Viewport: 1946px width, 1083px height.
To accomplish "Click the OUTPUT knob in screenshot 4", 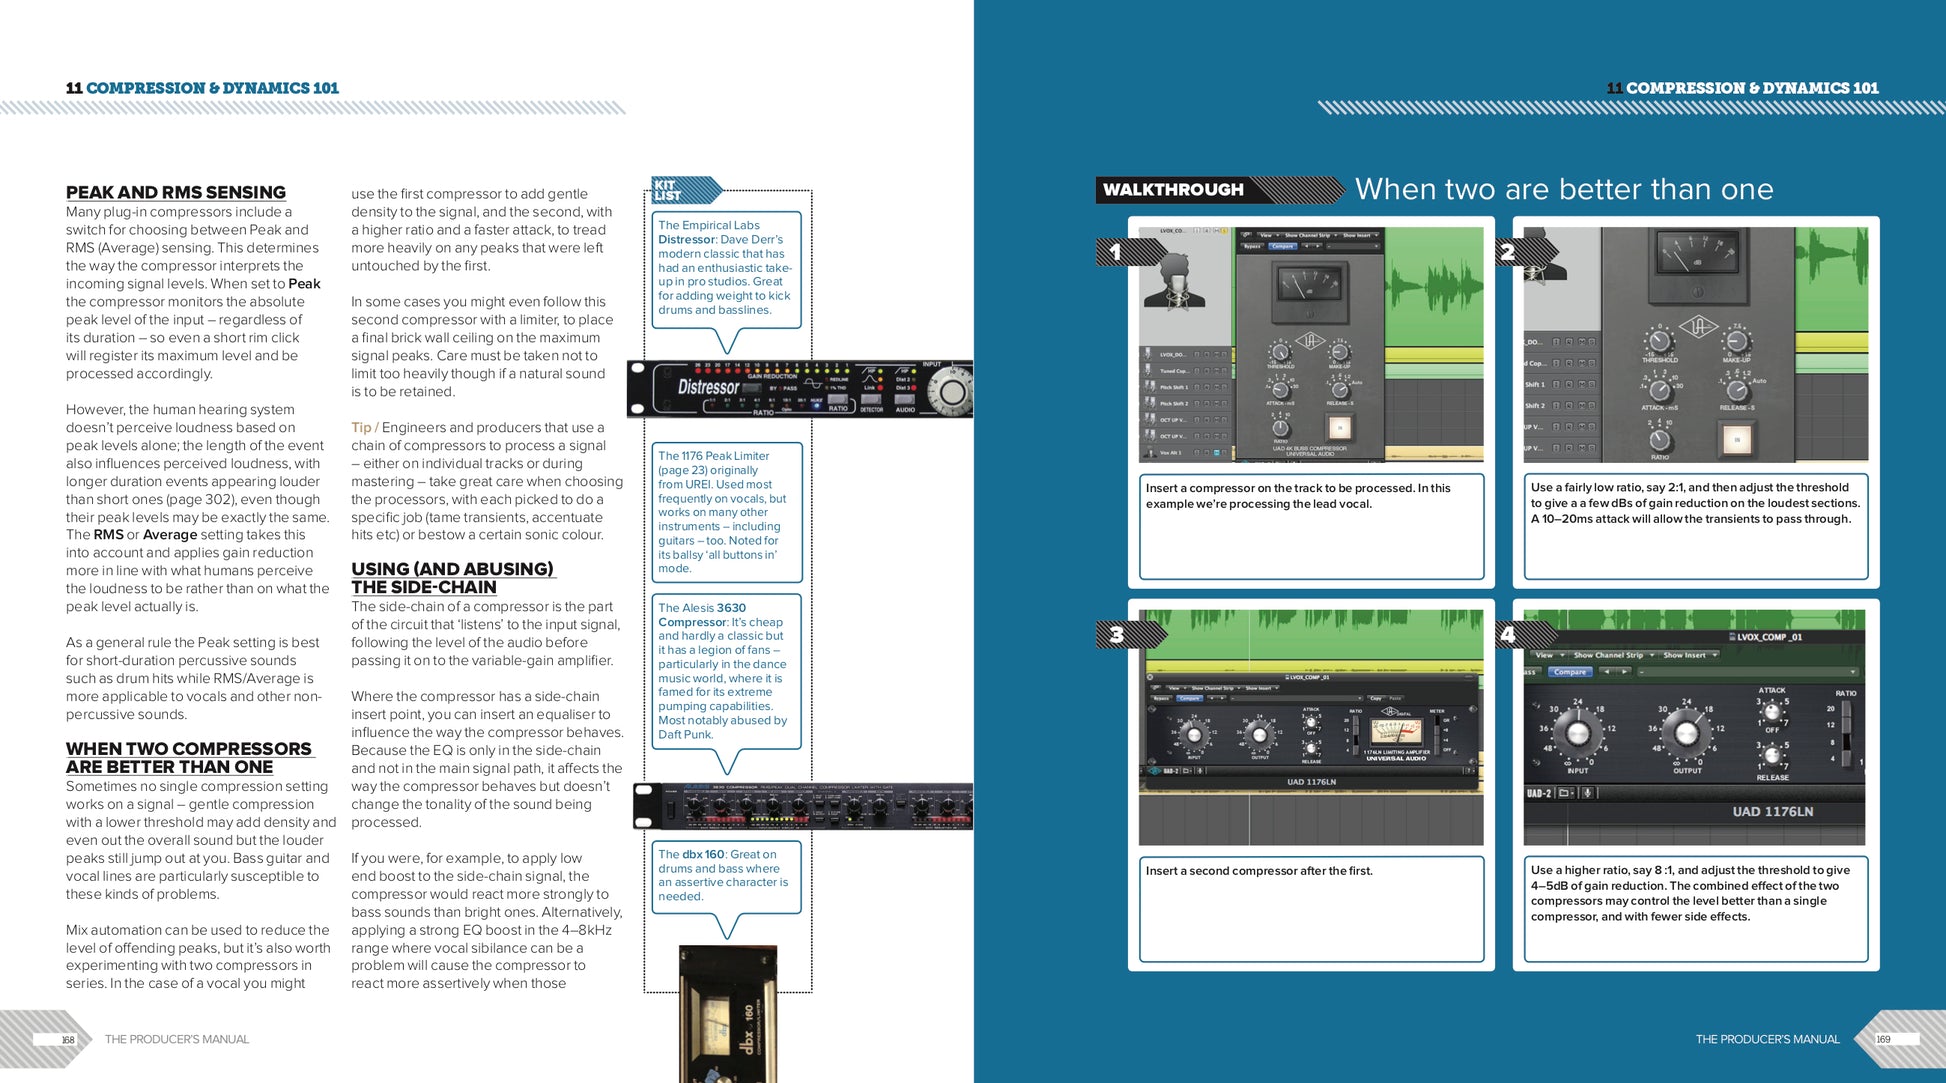I will pos(1686,735).
